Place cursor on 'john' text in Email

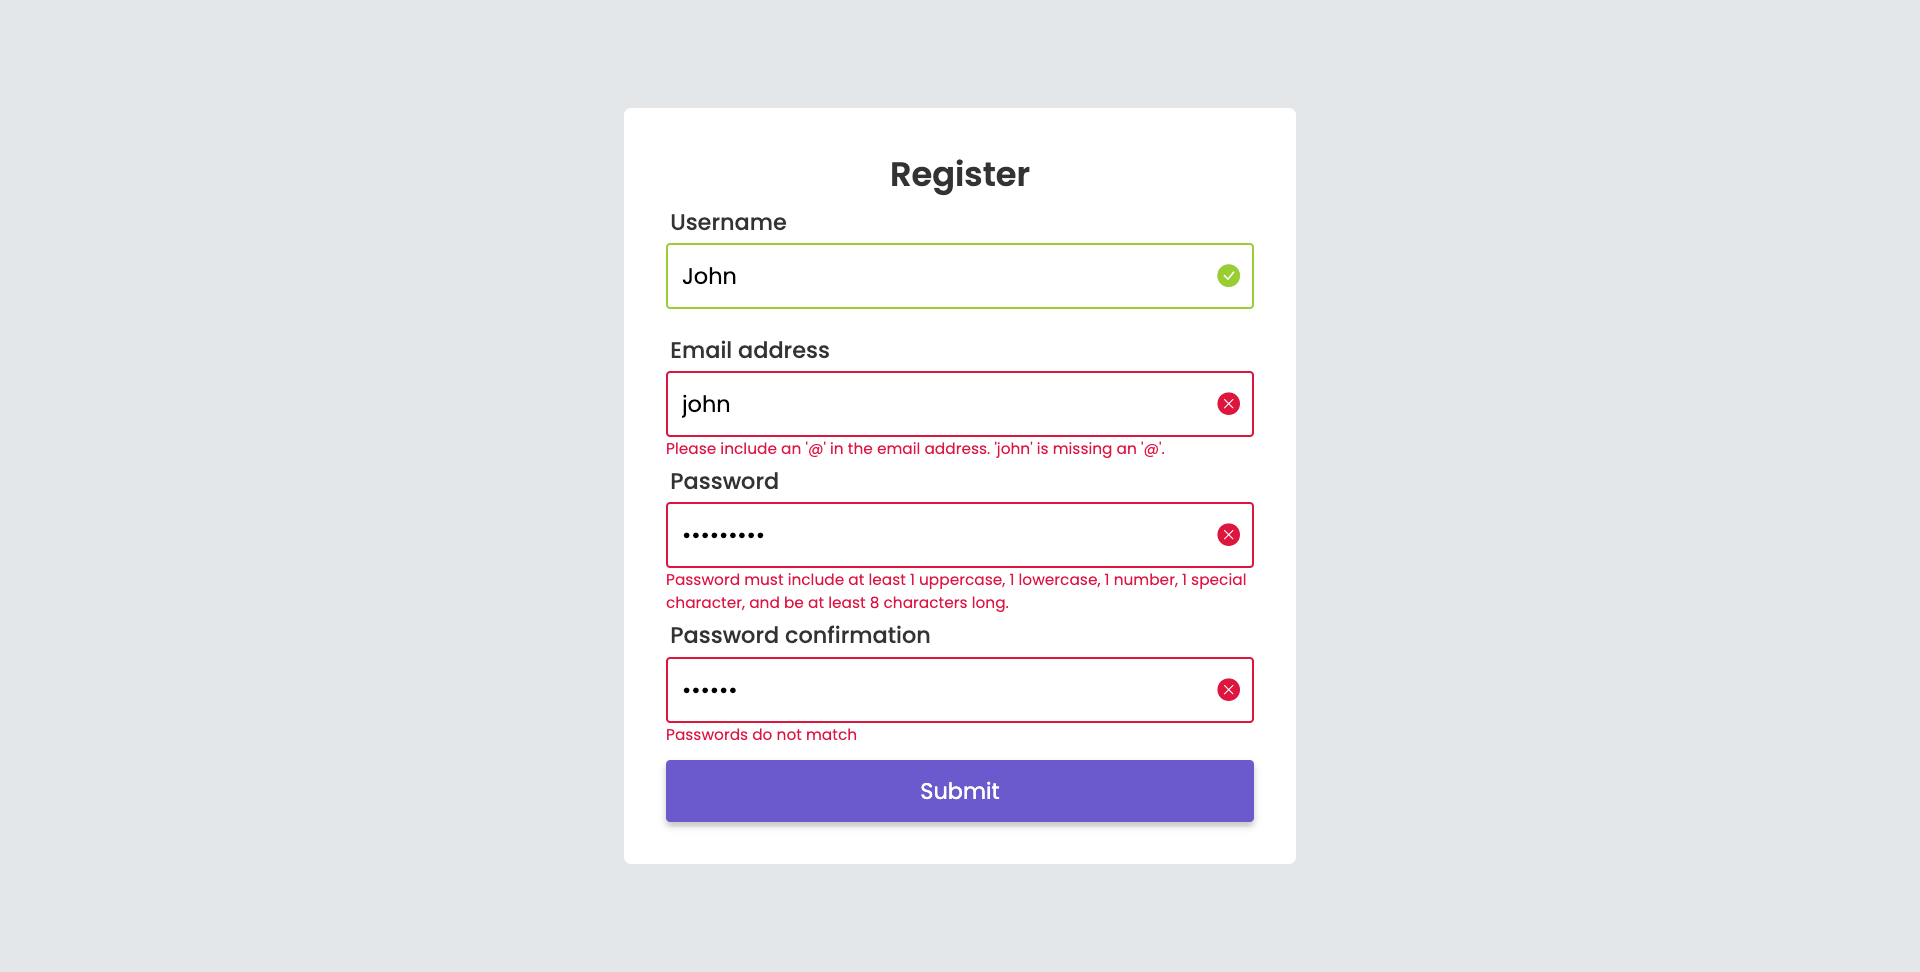(x=706, y=404)
